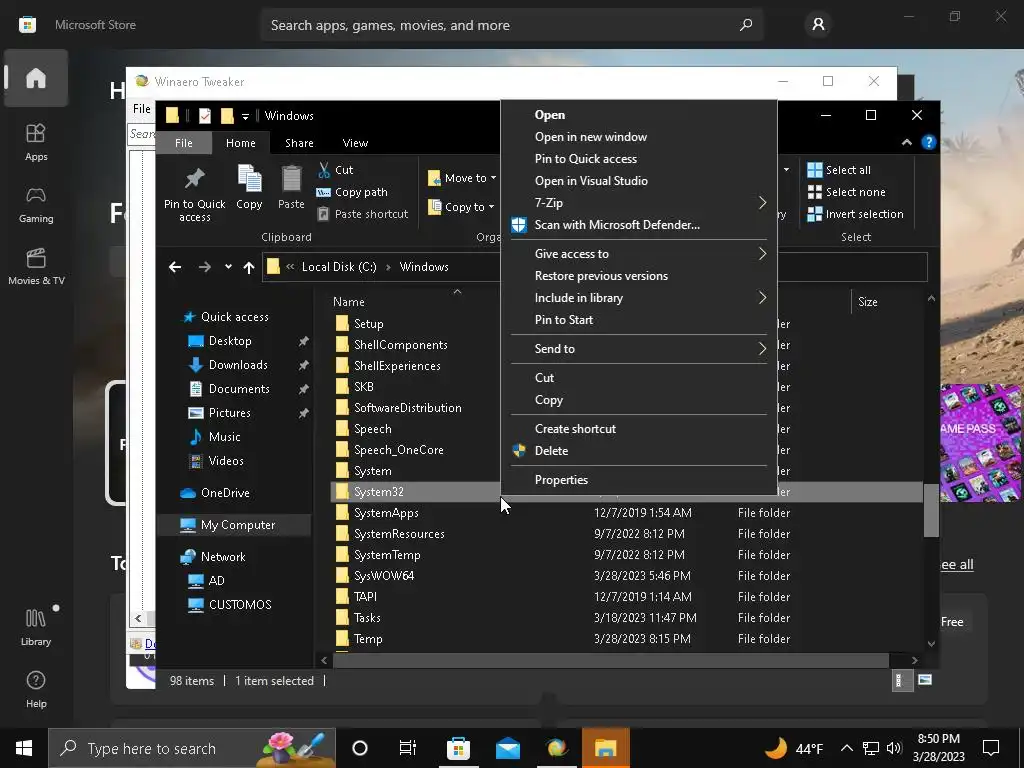Go up one folder level arrow
The width and height of the screenshot is (1024, 768).
coord(249,267)
